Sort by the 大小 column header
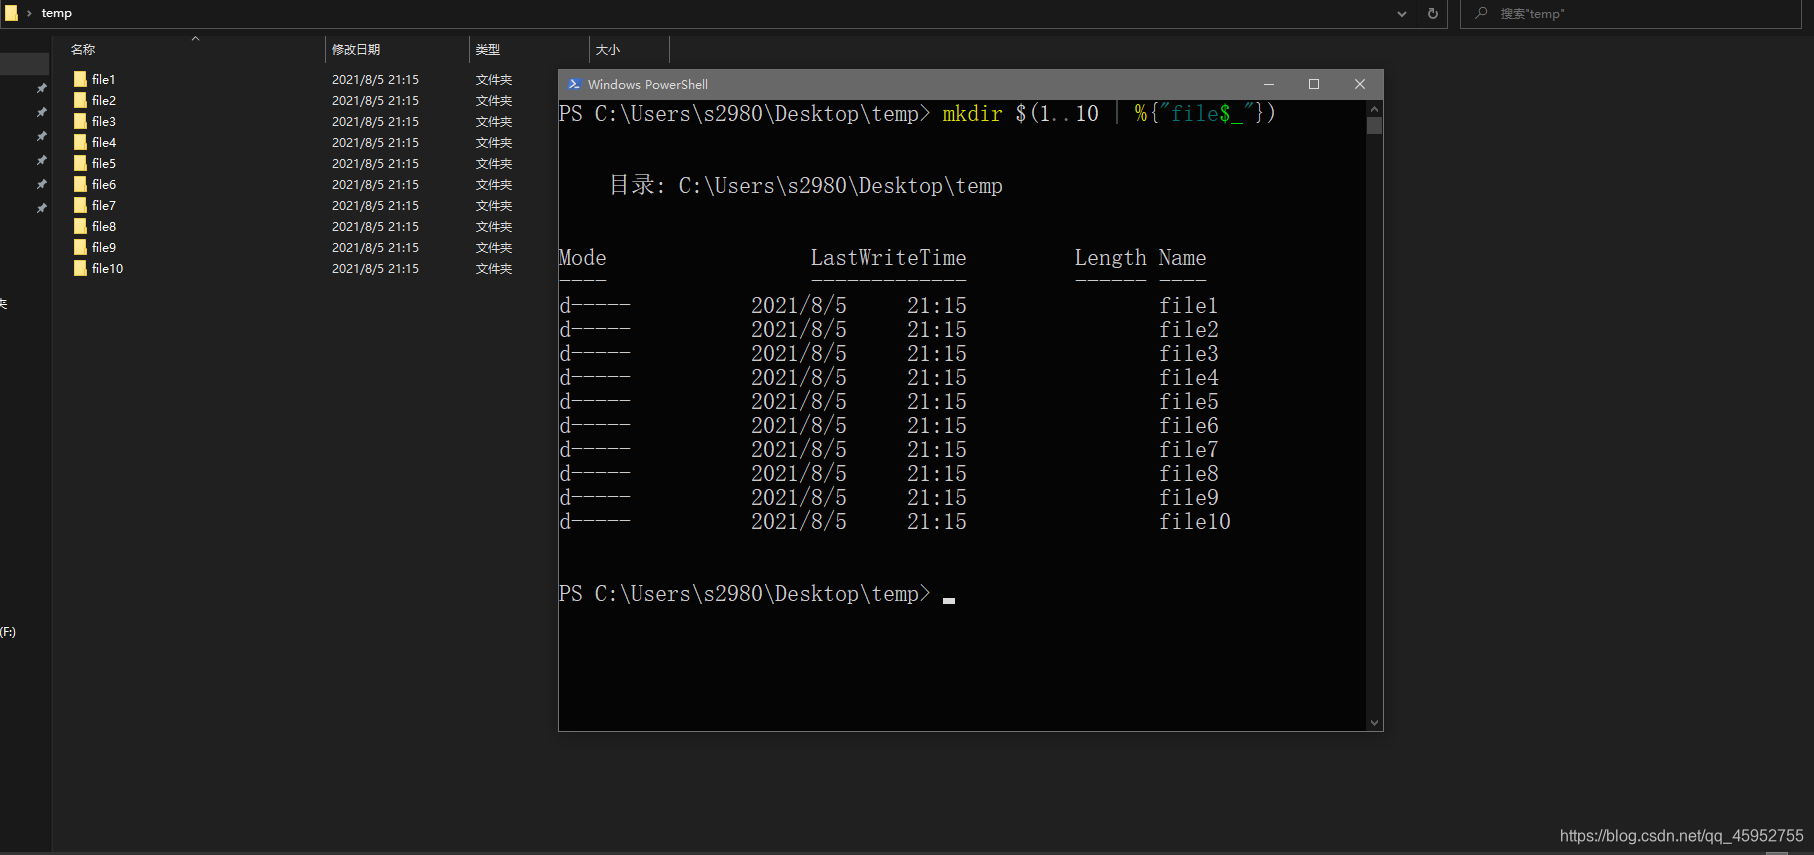1814x855 pixels. coord(607,49)
